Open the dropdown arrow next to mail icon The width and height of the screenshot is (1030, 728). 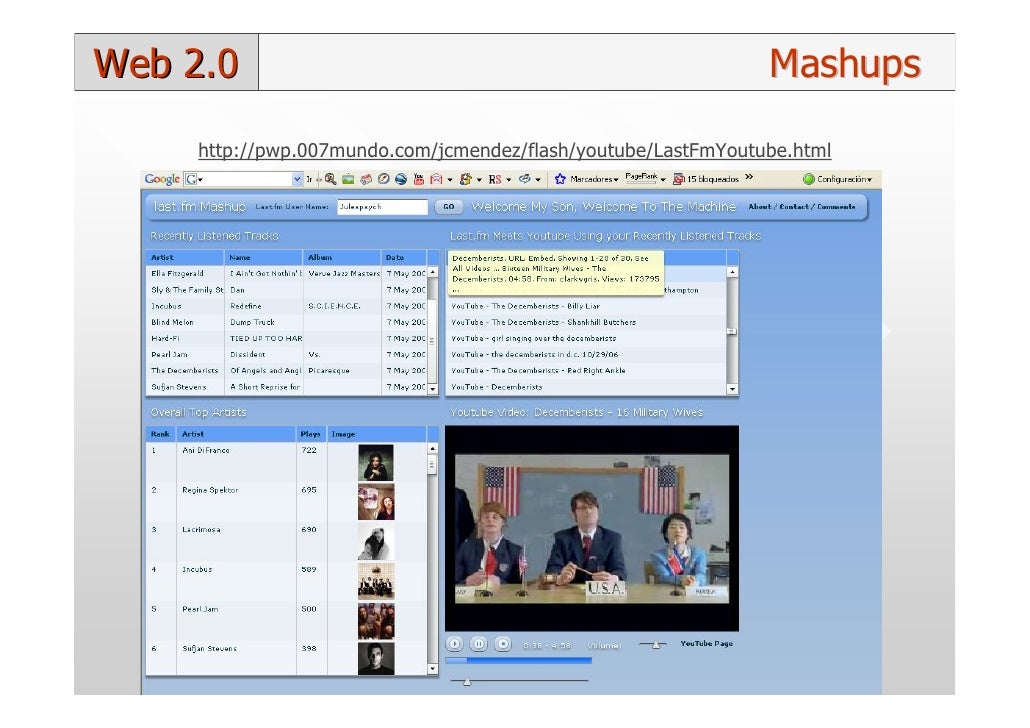pyautogui.click(x=450, y=179)
